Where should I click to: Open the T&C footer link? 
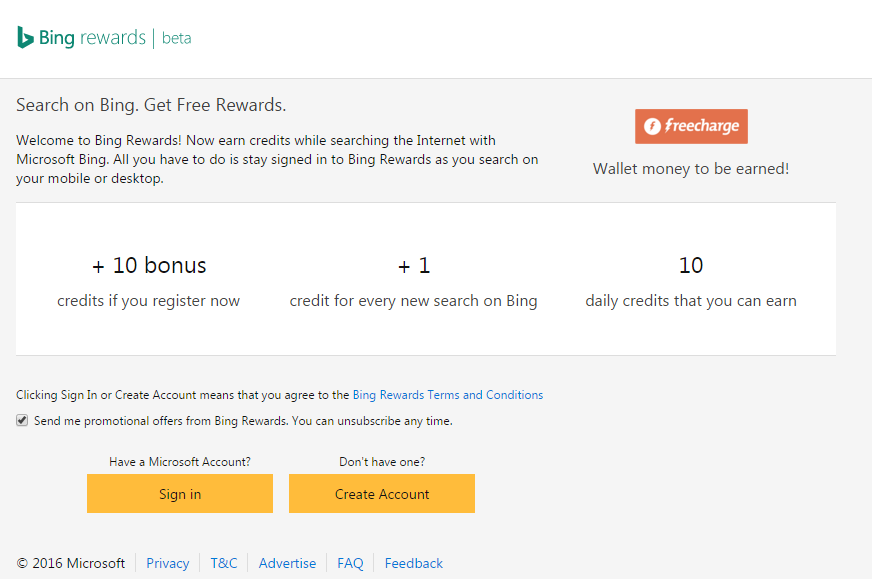pyautogui.click(x=224, y=563)
